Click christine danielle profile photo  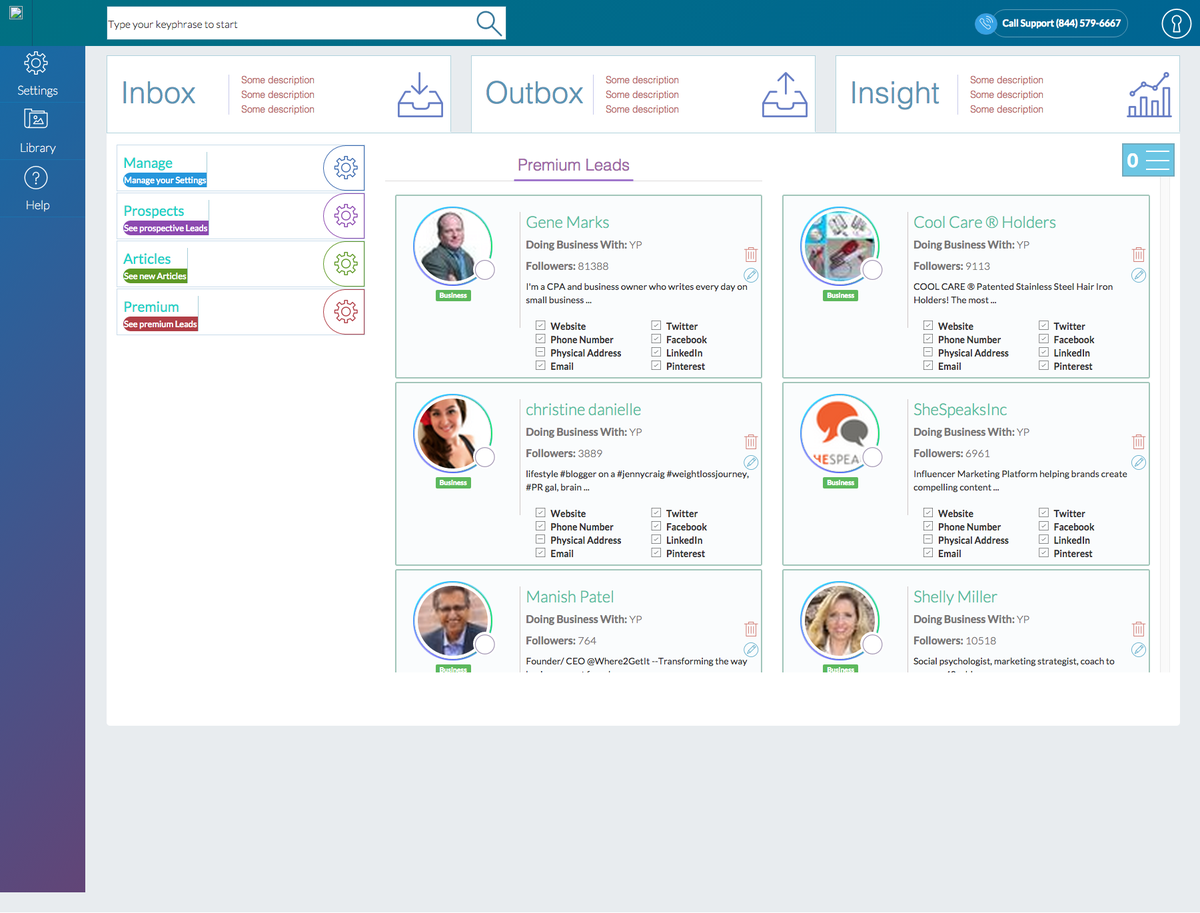coord(452,434)
